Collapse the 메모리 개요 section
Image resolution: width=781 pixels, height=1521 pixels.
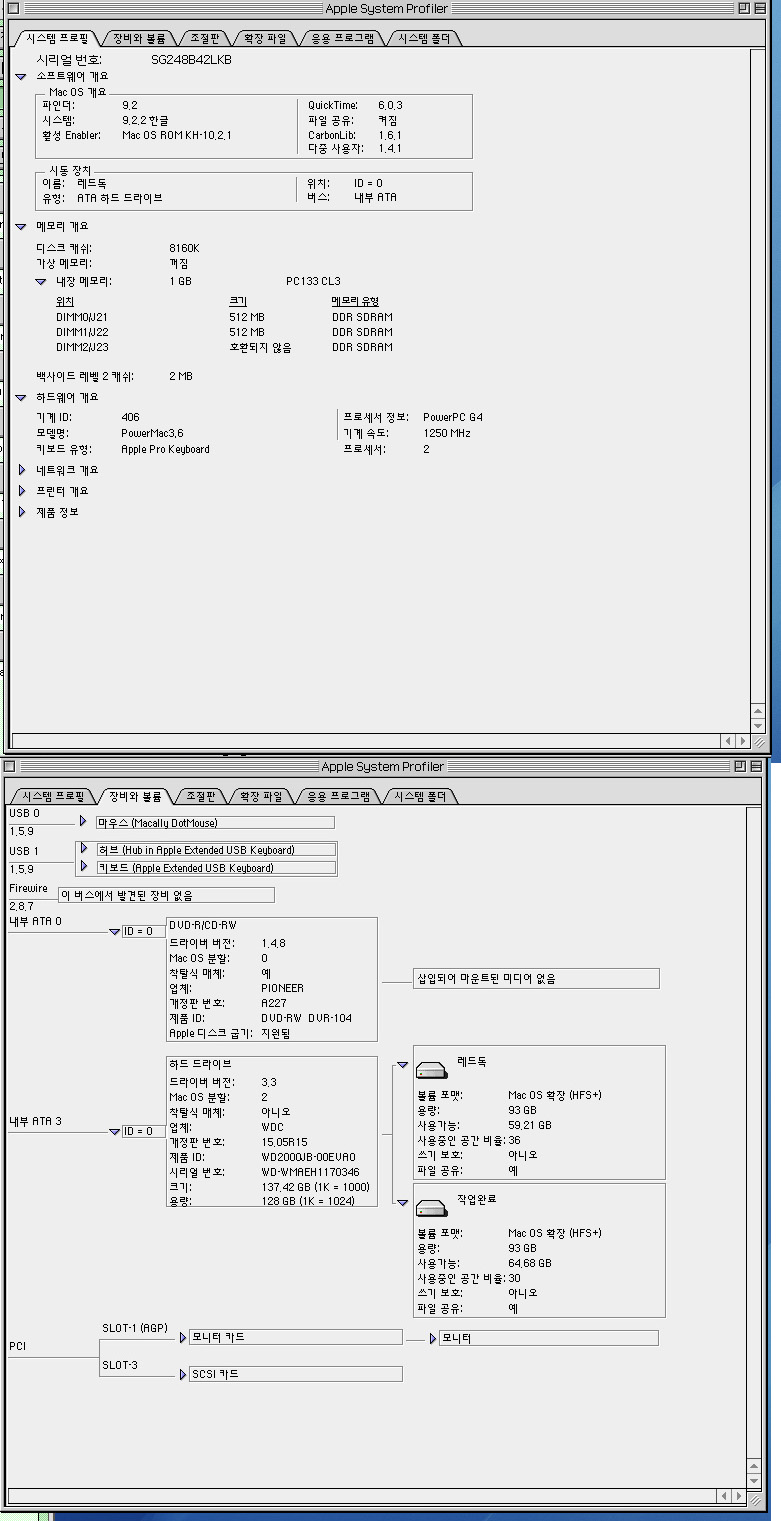click(x=21, y=226)
